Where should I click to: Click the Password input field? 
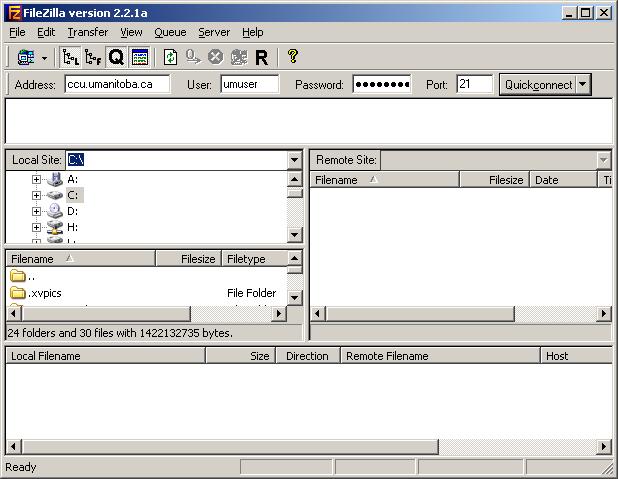pos(382,84)
